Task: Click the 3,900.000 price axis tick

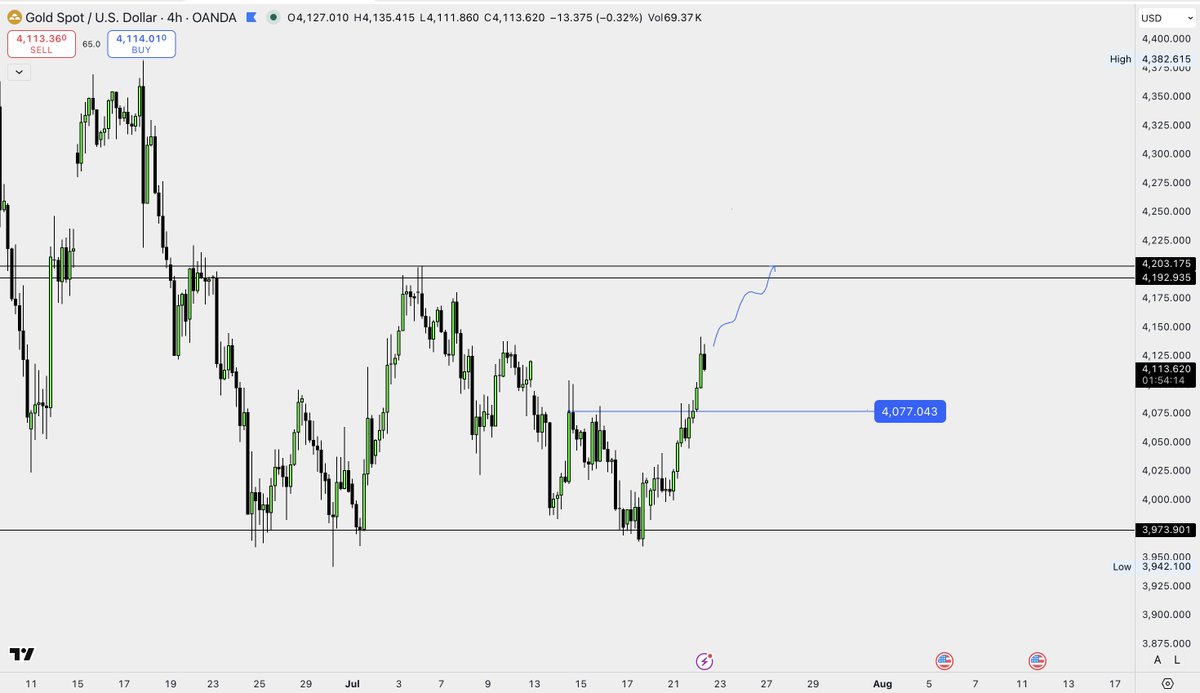Action: 1166,615
